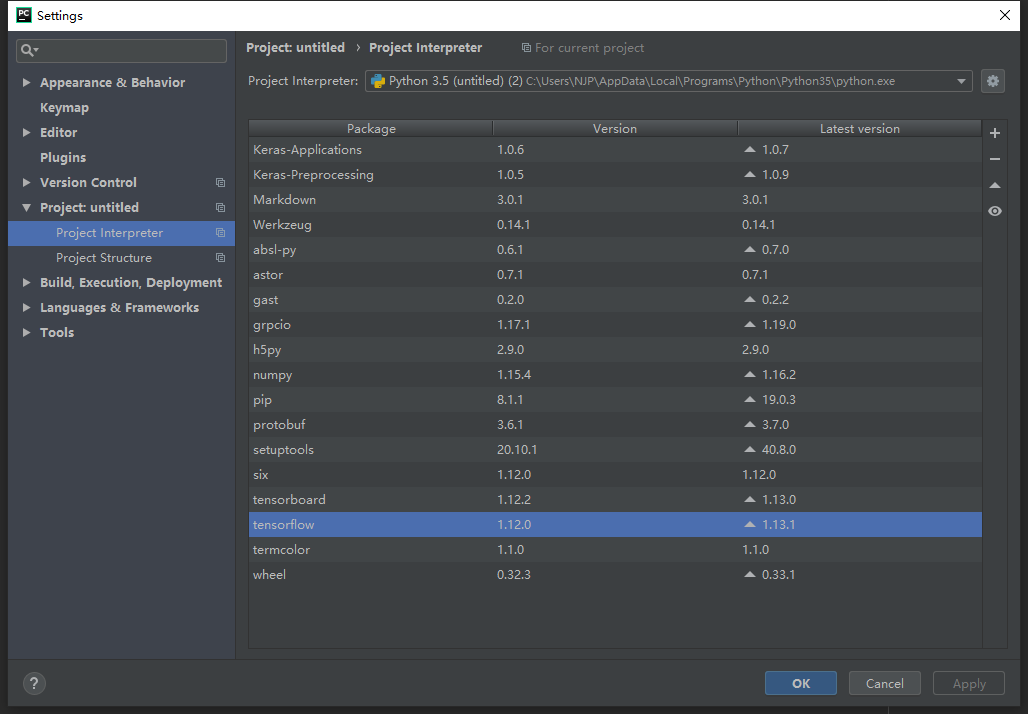Click the uninstall package minus icon
The height and width of the screenshot is (714, 1028).
(x=995, y=159)
